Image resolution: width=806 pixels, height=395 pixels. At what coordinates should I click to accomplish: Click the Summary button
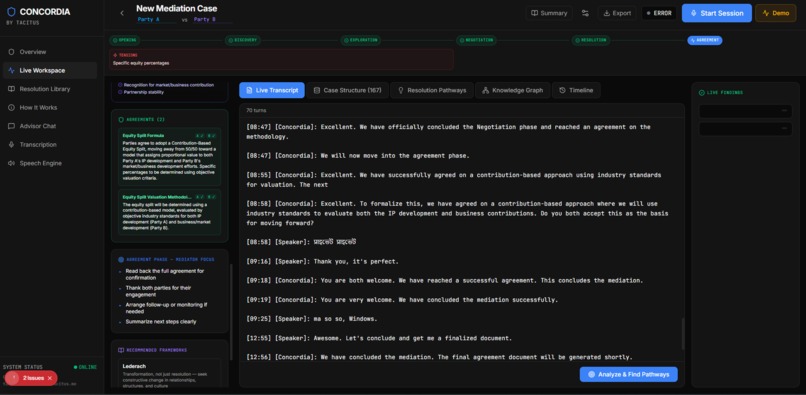click(x=549, y=13)
